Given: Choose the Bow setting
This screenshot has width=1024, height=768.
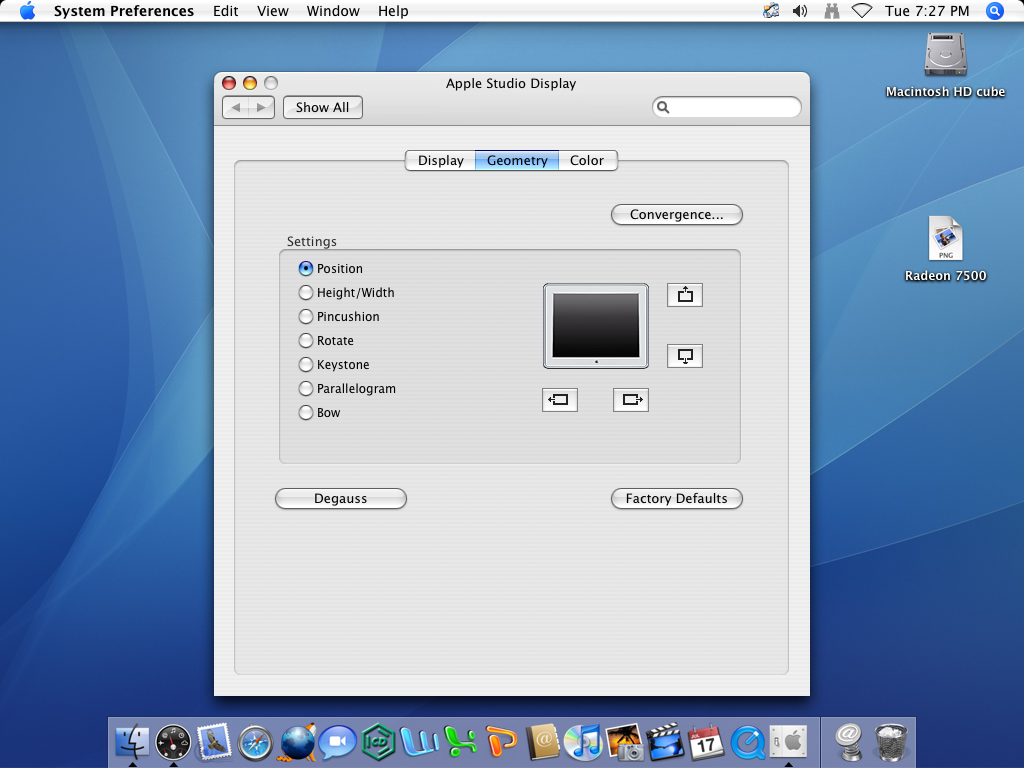Looking at the screenshot, I should (x=306, y=413).
